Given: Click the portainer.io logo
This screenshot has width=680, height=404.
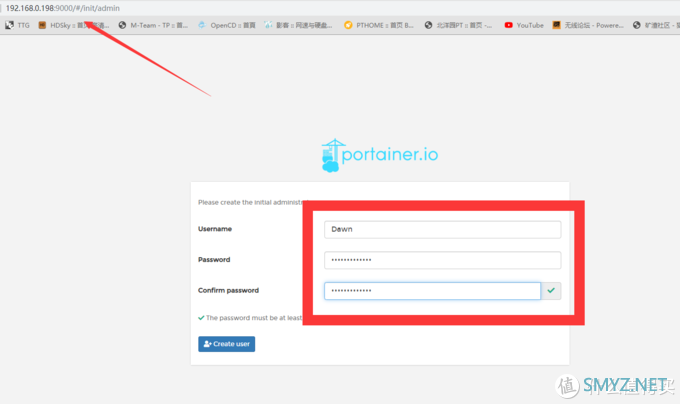Looking at the screenshot, I should pyautogui.click(x=379, y=155).
